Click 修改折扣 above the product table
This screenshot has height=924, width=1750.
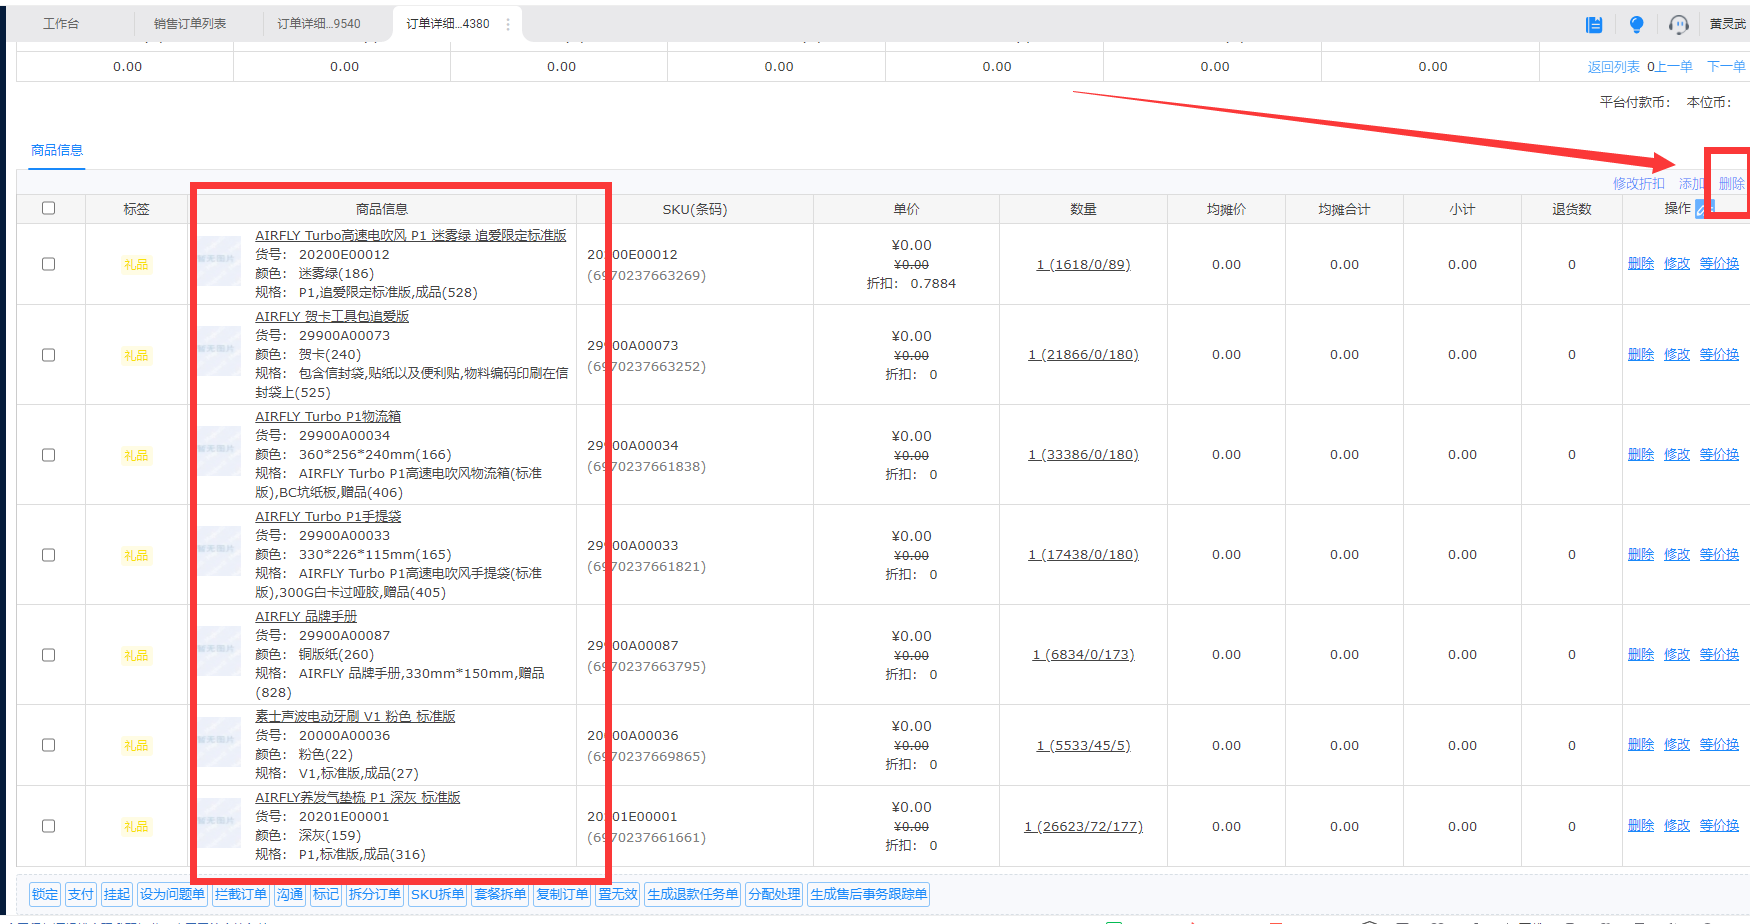1639,184
